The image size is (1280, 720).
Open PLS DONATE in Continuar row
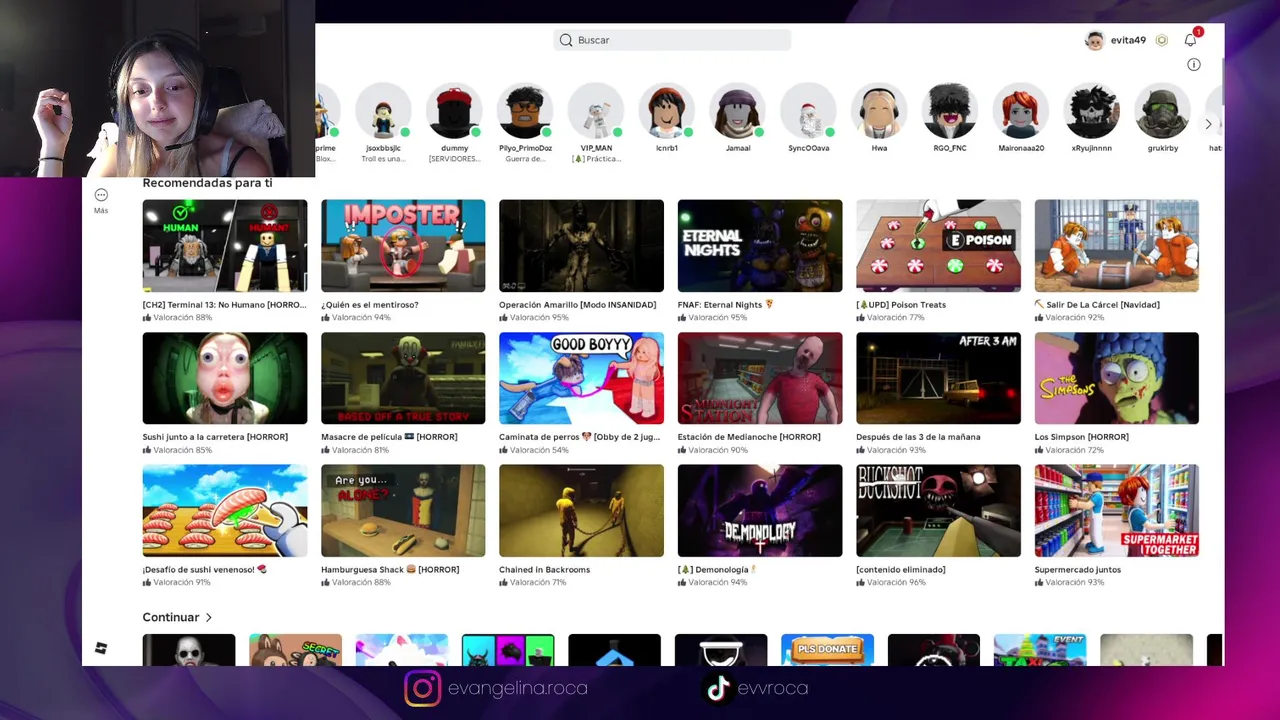tap(827, 649)
